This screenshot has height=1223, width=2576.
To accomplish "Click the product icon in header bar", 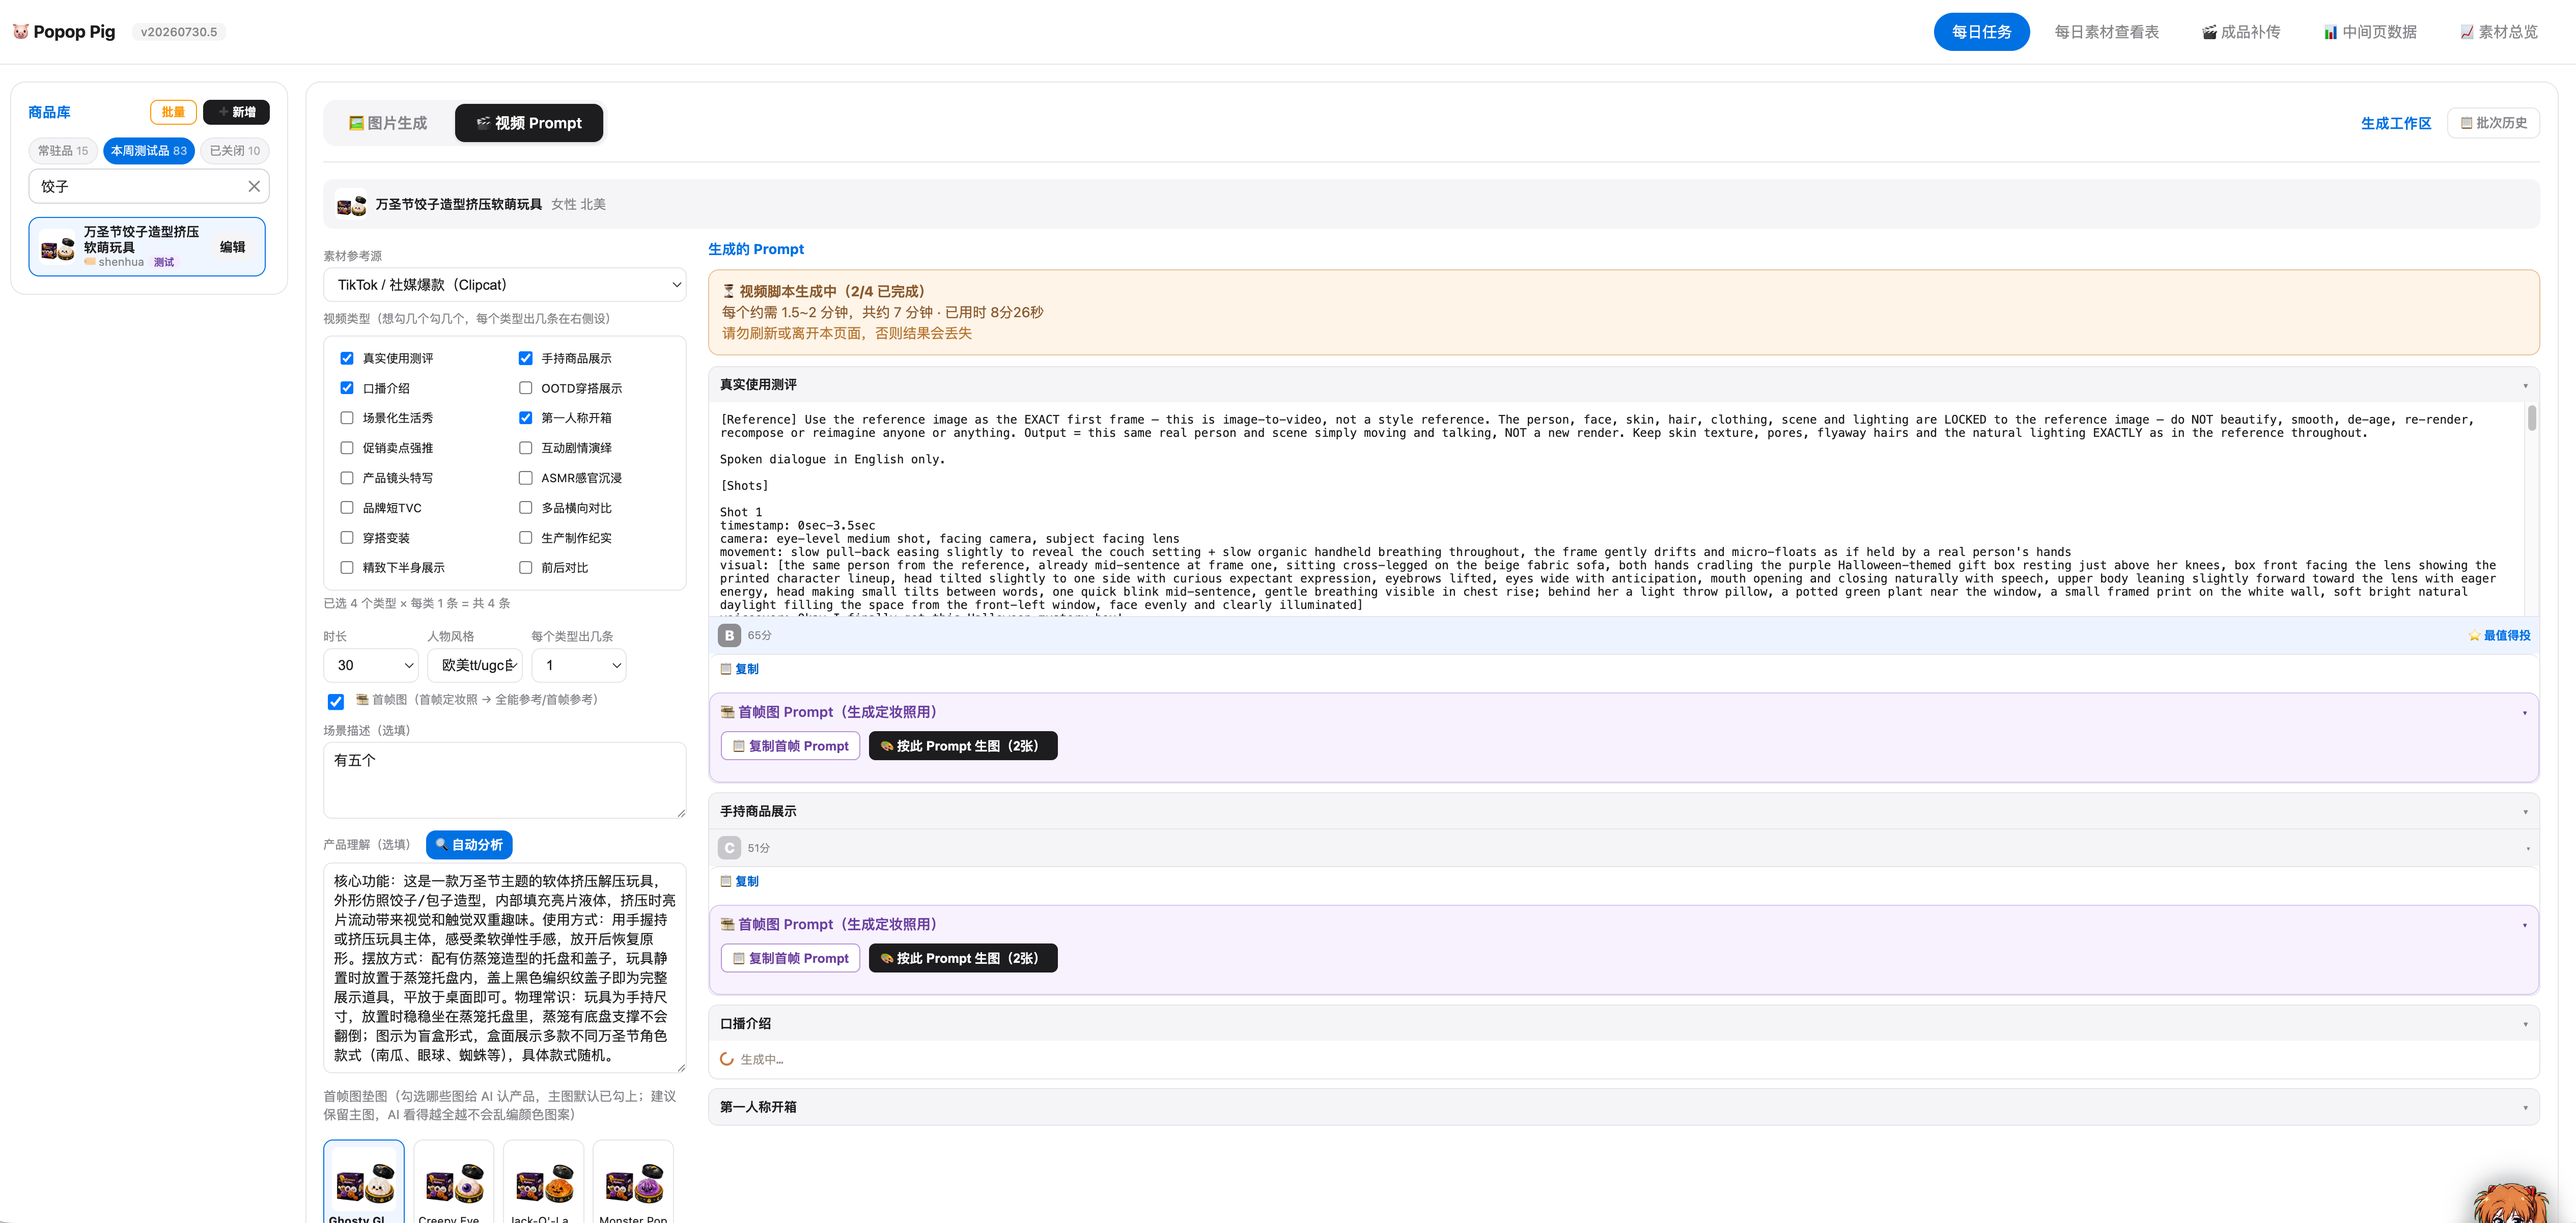I will [351, 204].
